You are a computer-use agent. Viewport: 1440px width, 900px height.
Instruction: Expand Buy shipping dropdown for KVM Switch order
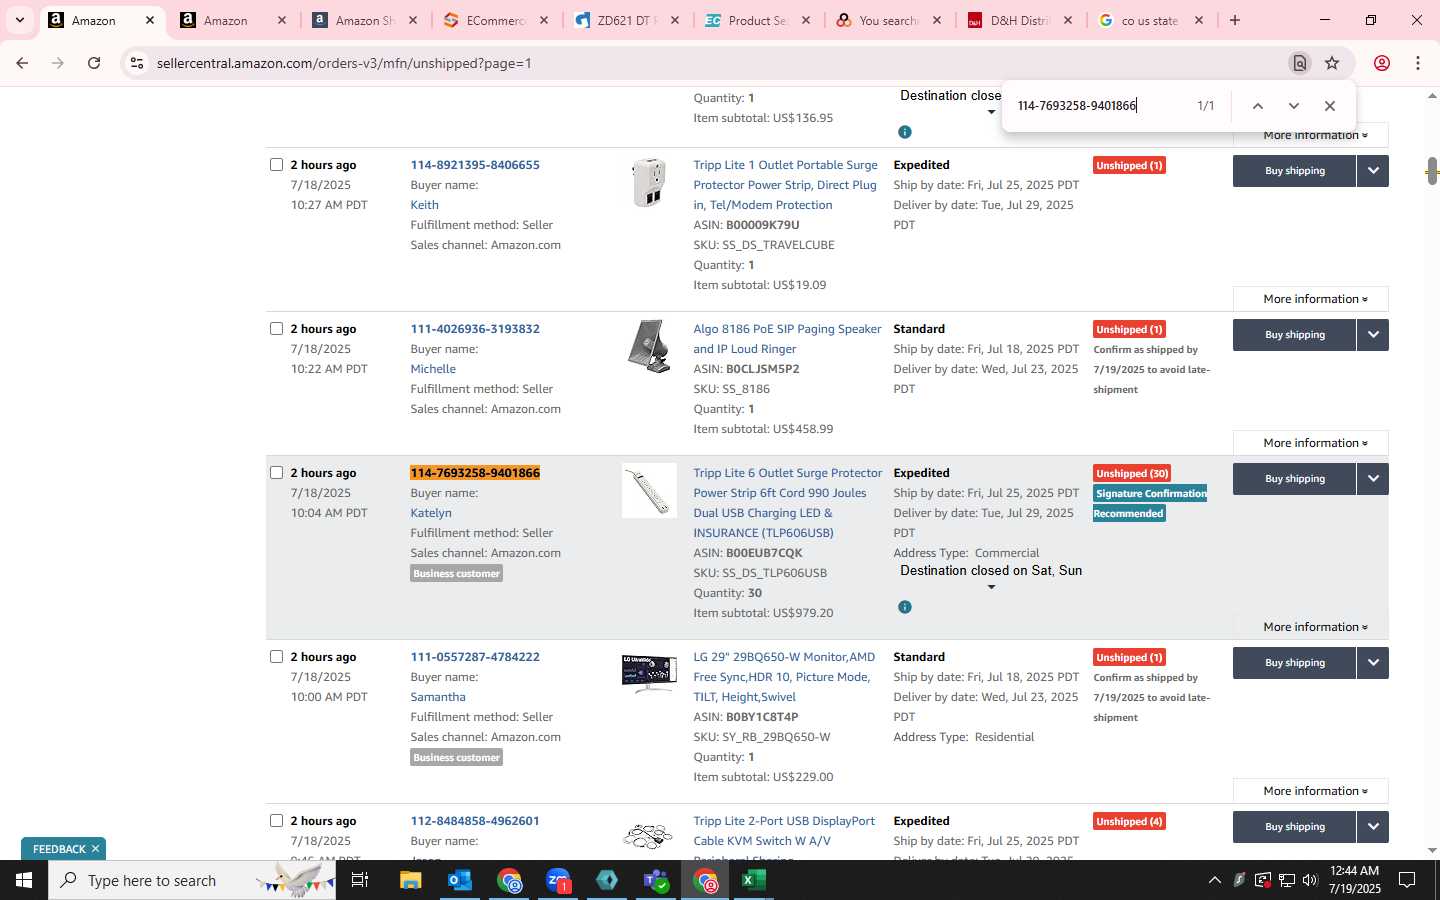[x=1373, y=827]
